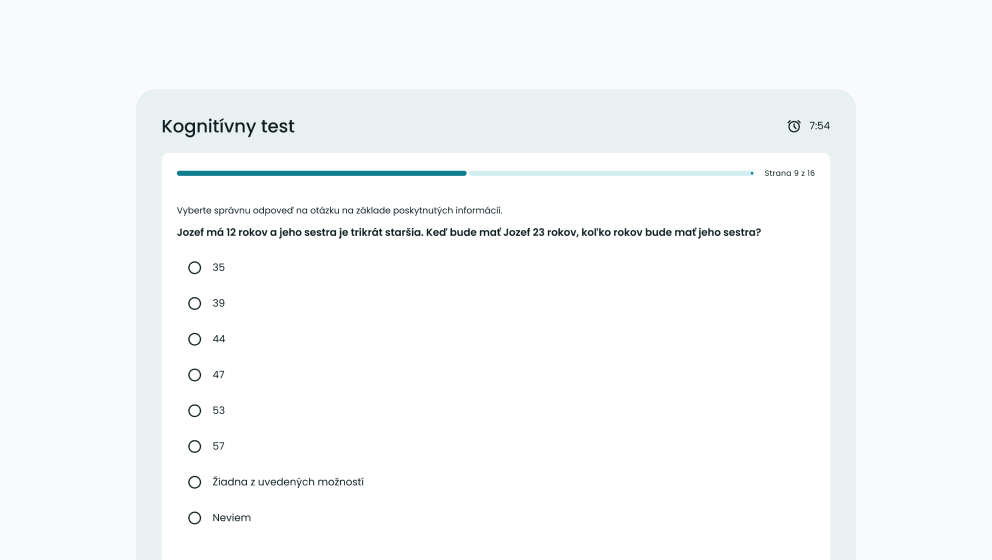Click the 'Vyberte správnu odpoveď' instruction text
Viewport: 992px width, 560px height.
tap(339, 210)
